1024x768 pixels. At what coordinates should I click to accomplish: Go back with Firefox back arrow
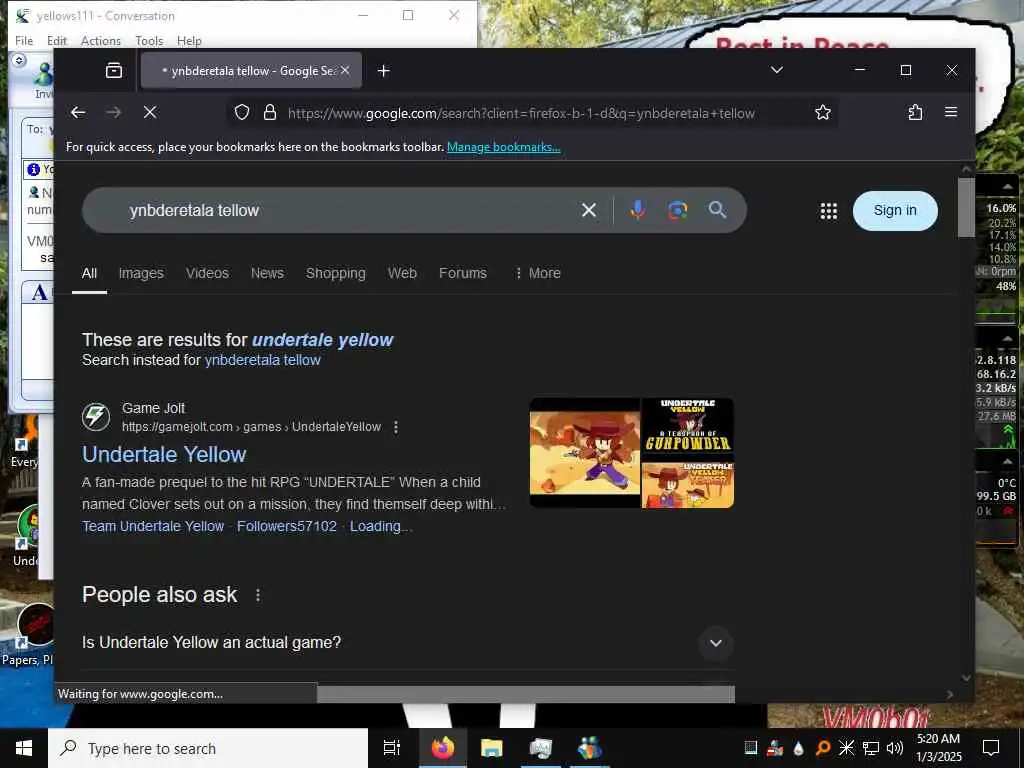pos(78,112)
